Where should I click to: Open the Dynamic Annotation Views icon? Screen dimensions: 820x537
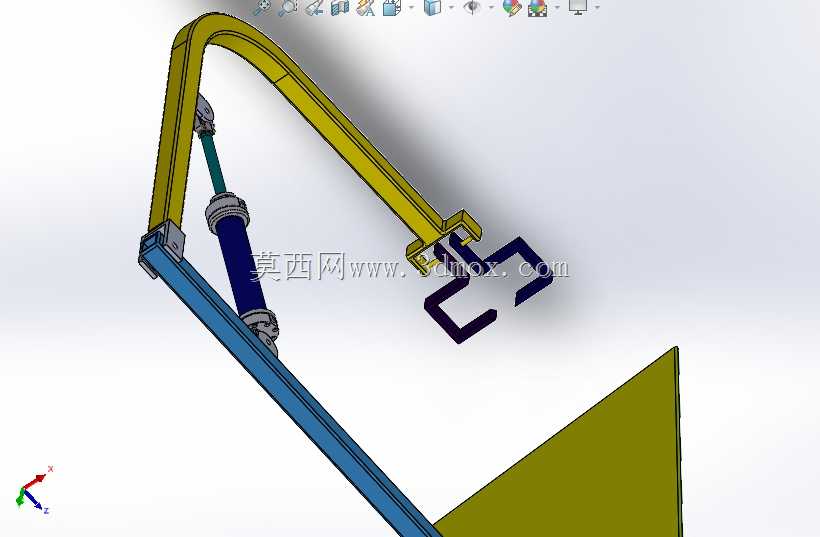pyautogui.click(x=366, y=7)
